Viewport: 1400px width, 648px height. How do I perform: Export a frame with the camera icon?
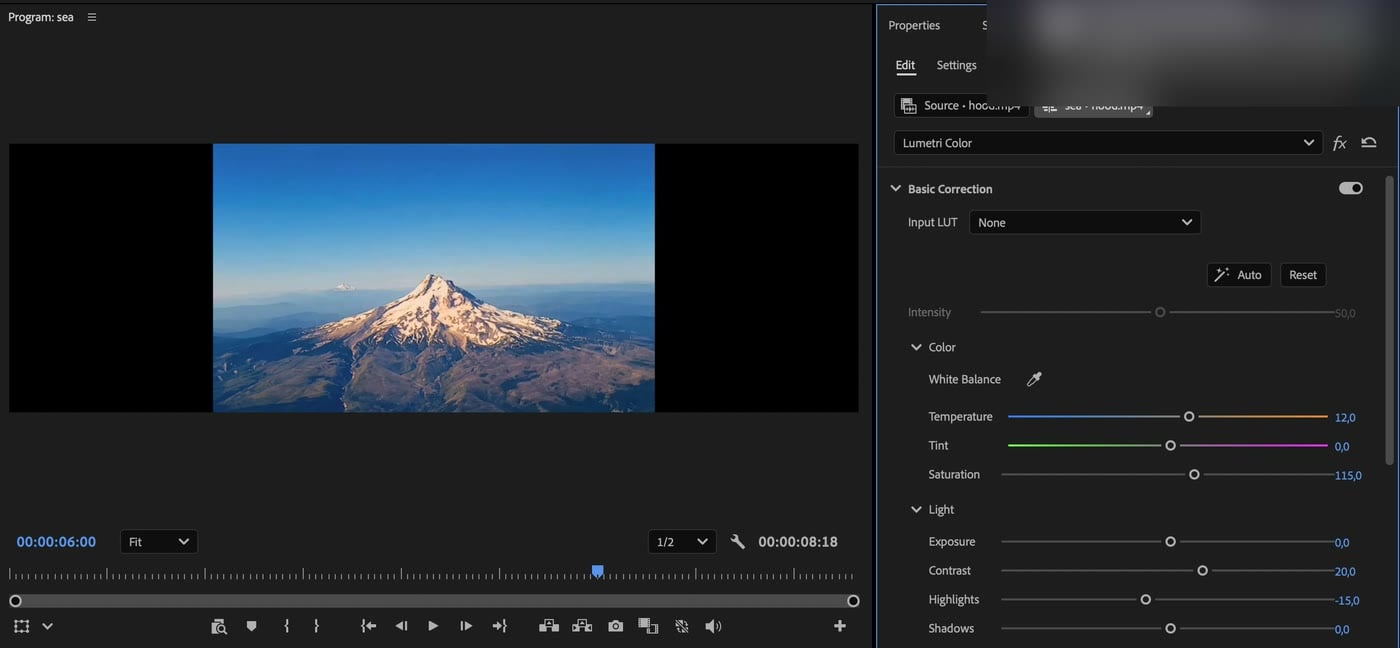[x=615, y=626]
